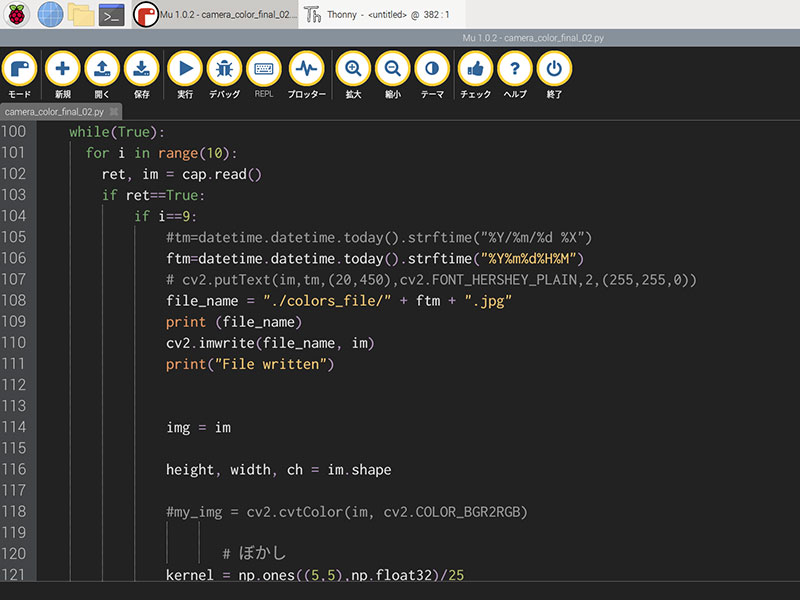Image resolution: width=800 pixels, height=600 pixels.
Task: Open the Raspberry Pi applications menu
Action: pyautogui.click(x=18, y=14)
